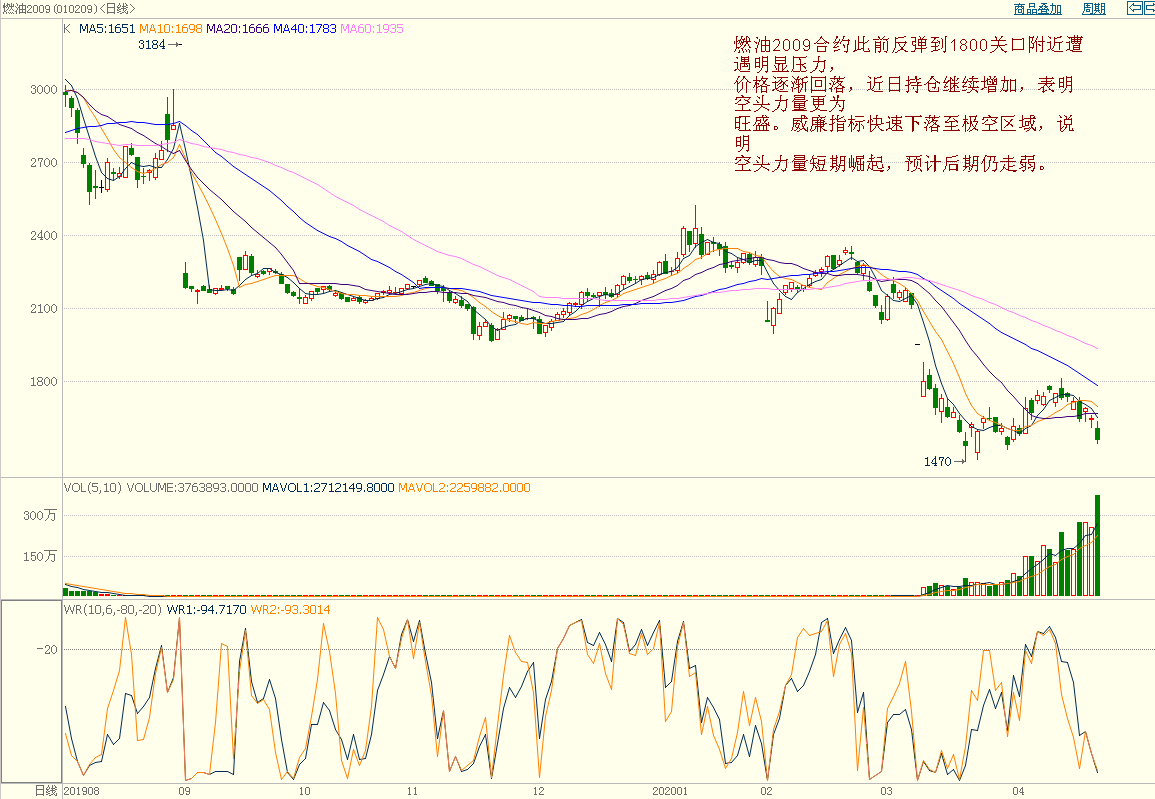
Task: Click the MAVOL2 orange volume average label
Action: coord(464,488)
